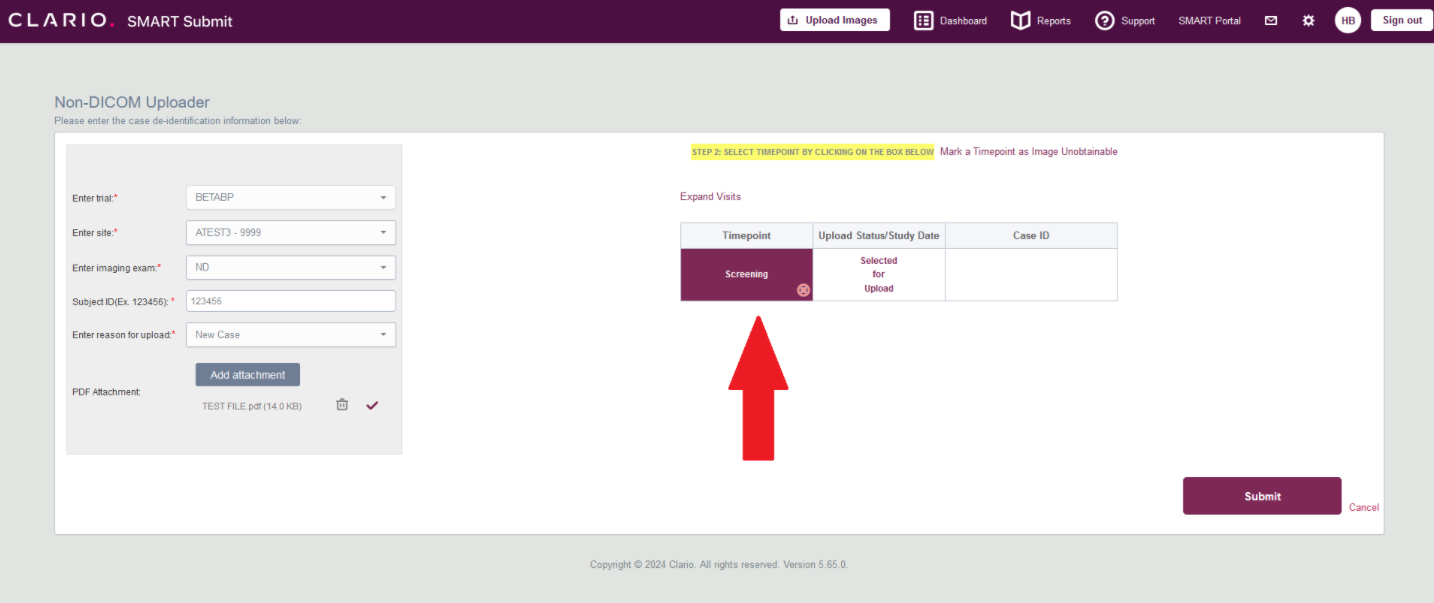Remove Screening selection via the x icon
The image size is (1434, 603).
pos(803,290)
